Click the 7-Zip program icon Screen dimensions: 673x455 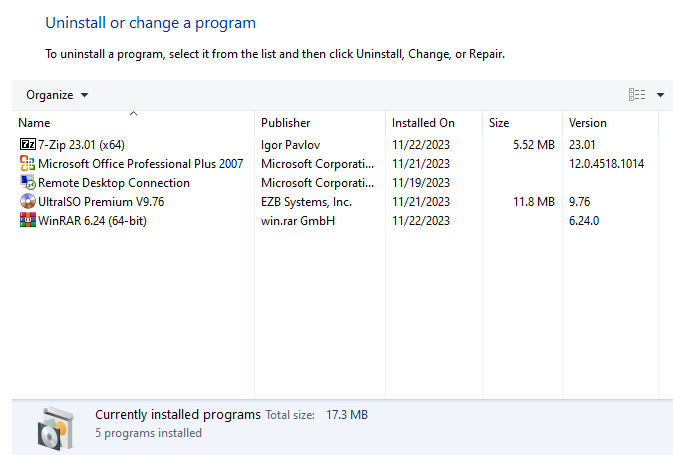point(28,144)
